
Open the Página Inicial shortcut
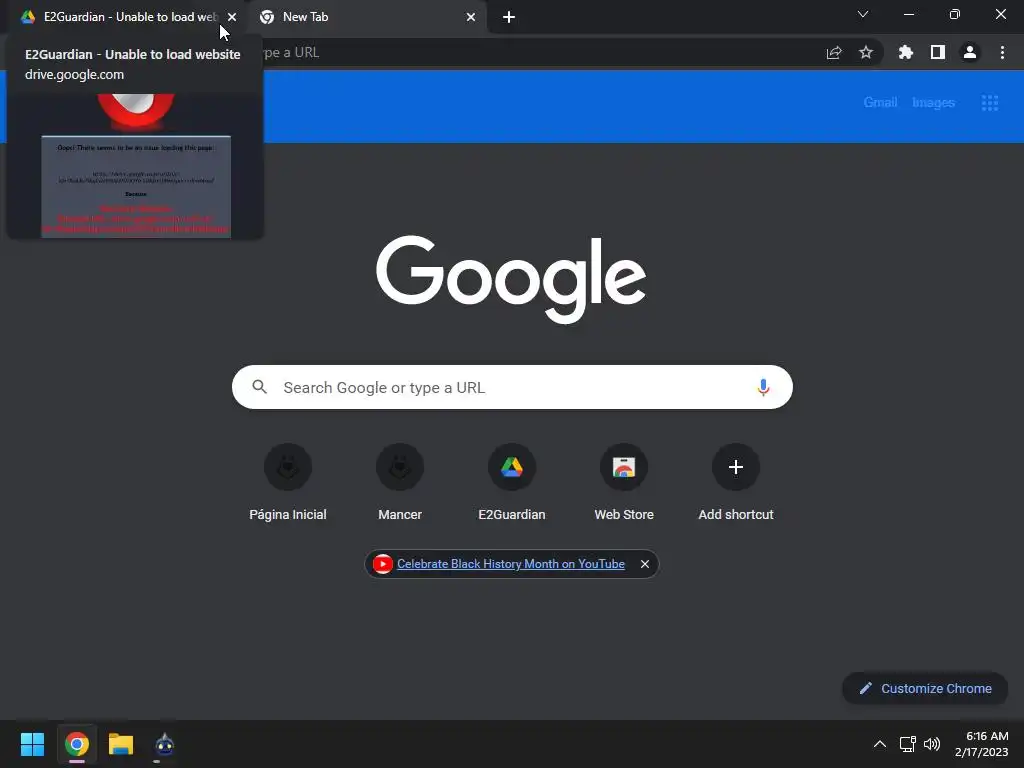point(287,482)
